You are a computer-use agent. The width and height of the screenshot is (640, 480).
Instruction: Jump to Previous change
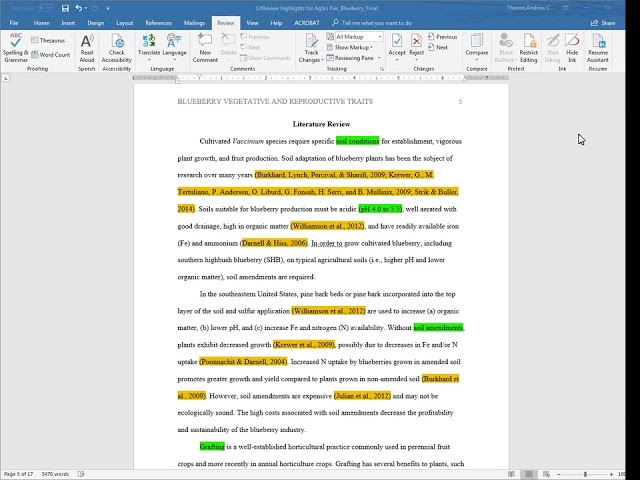442,37
